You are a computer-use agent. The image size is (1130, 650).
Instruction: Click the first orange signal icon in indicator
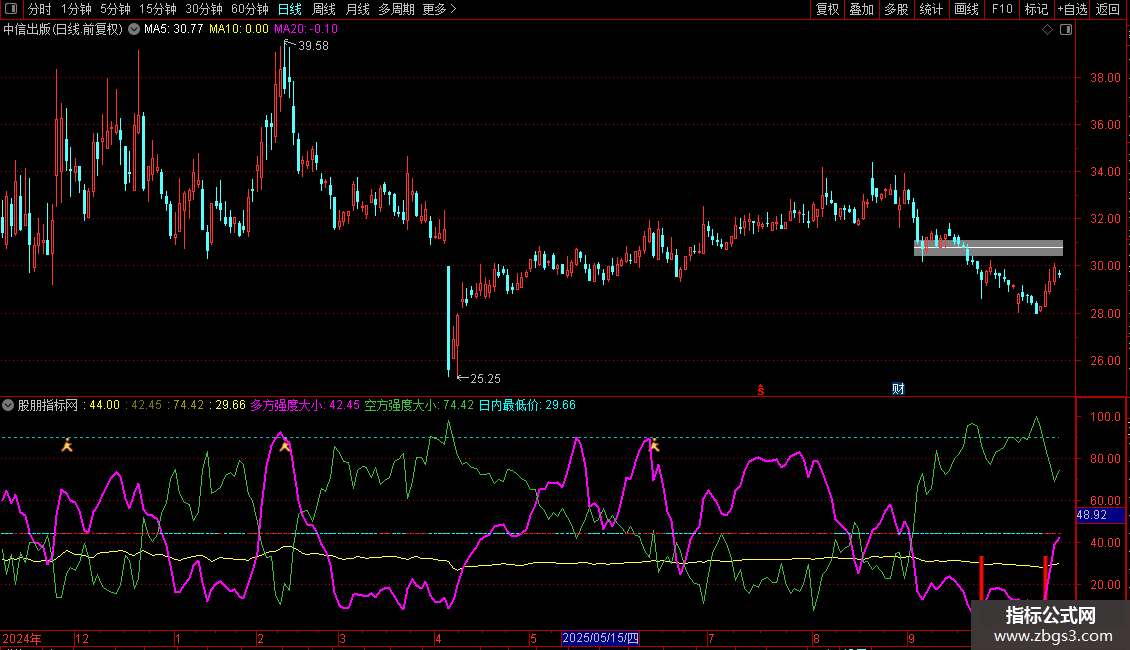pos(67,445)
